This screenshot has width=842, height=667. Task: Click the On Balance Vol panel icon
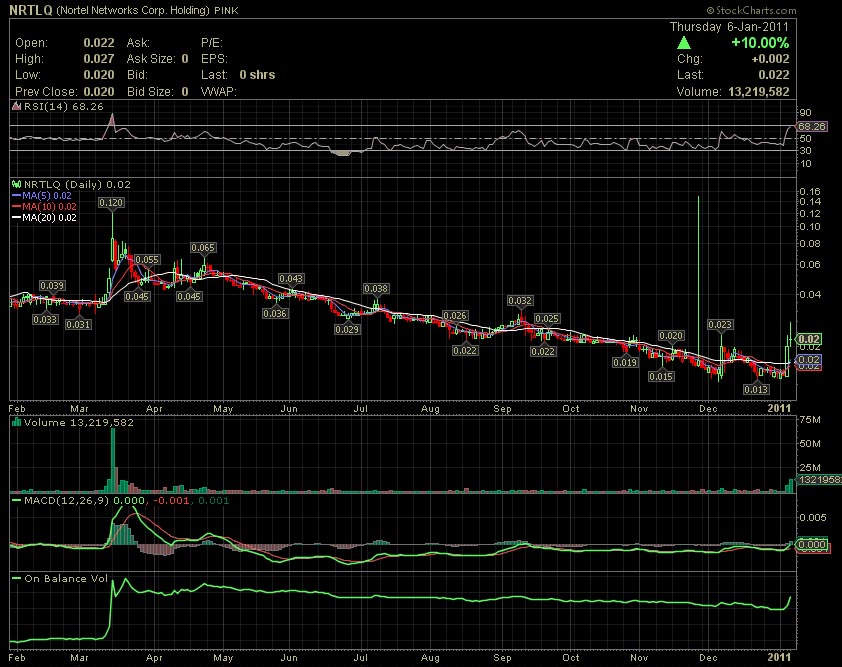tap(17, 578)
